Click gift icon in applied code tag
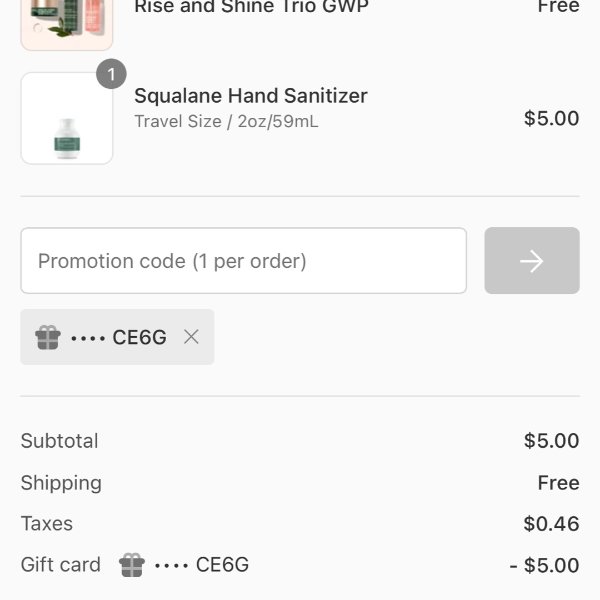This screenshot has width=600, height=600. pos(48,337)
